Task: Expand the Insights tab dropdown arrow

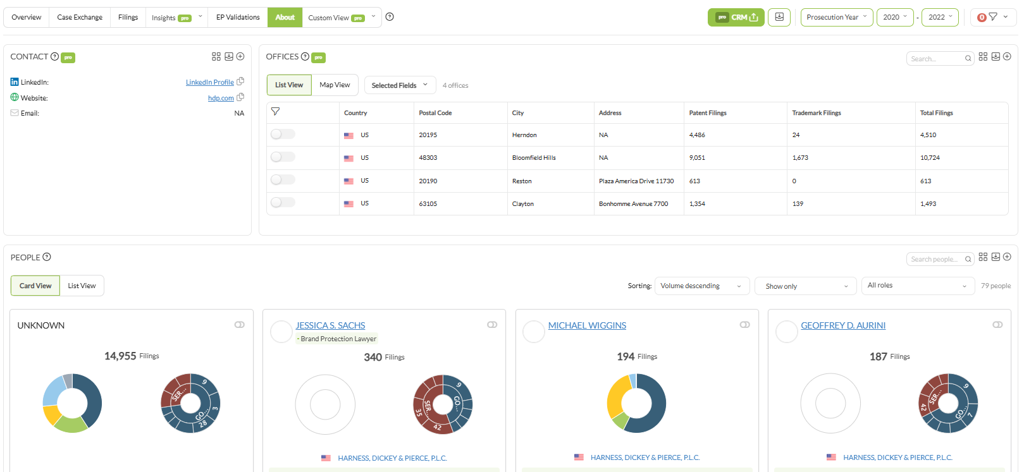Action: pos(200,16)
